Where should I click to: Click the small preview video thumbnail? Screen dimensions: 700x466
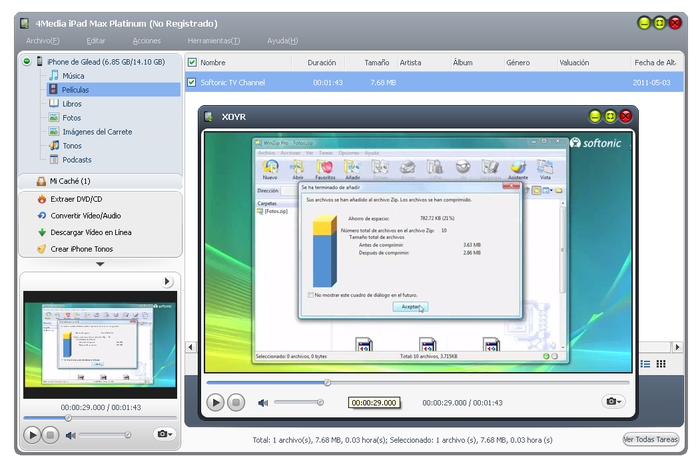point(100,345)
